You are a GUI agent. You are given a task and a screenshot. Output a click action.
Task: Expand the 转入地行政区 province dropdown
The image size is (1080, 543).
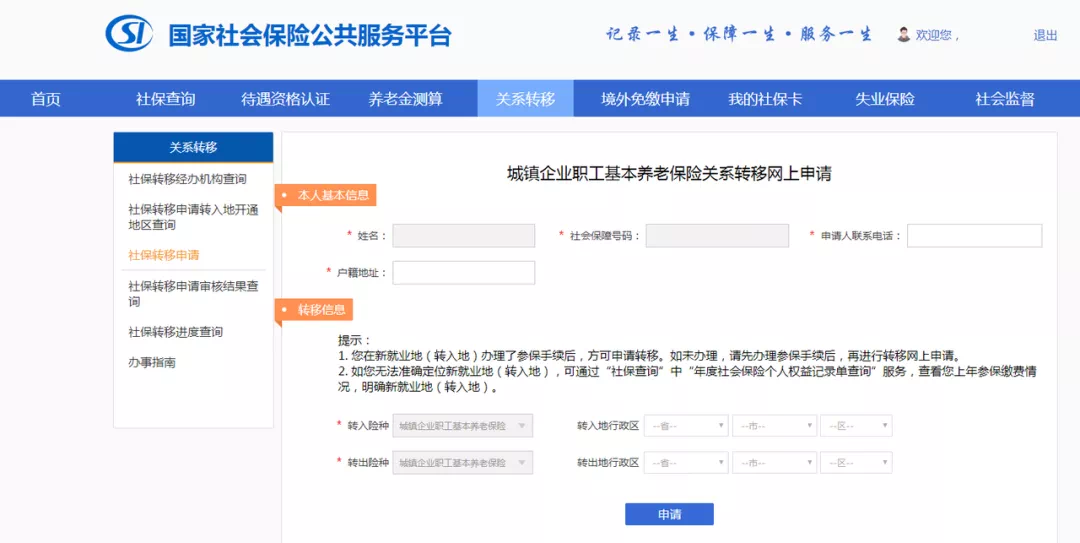pos(686,426)
